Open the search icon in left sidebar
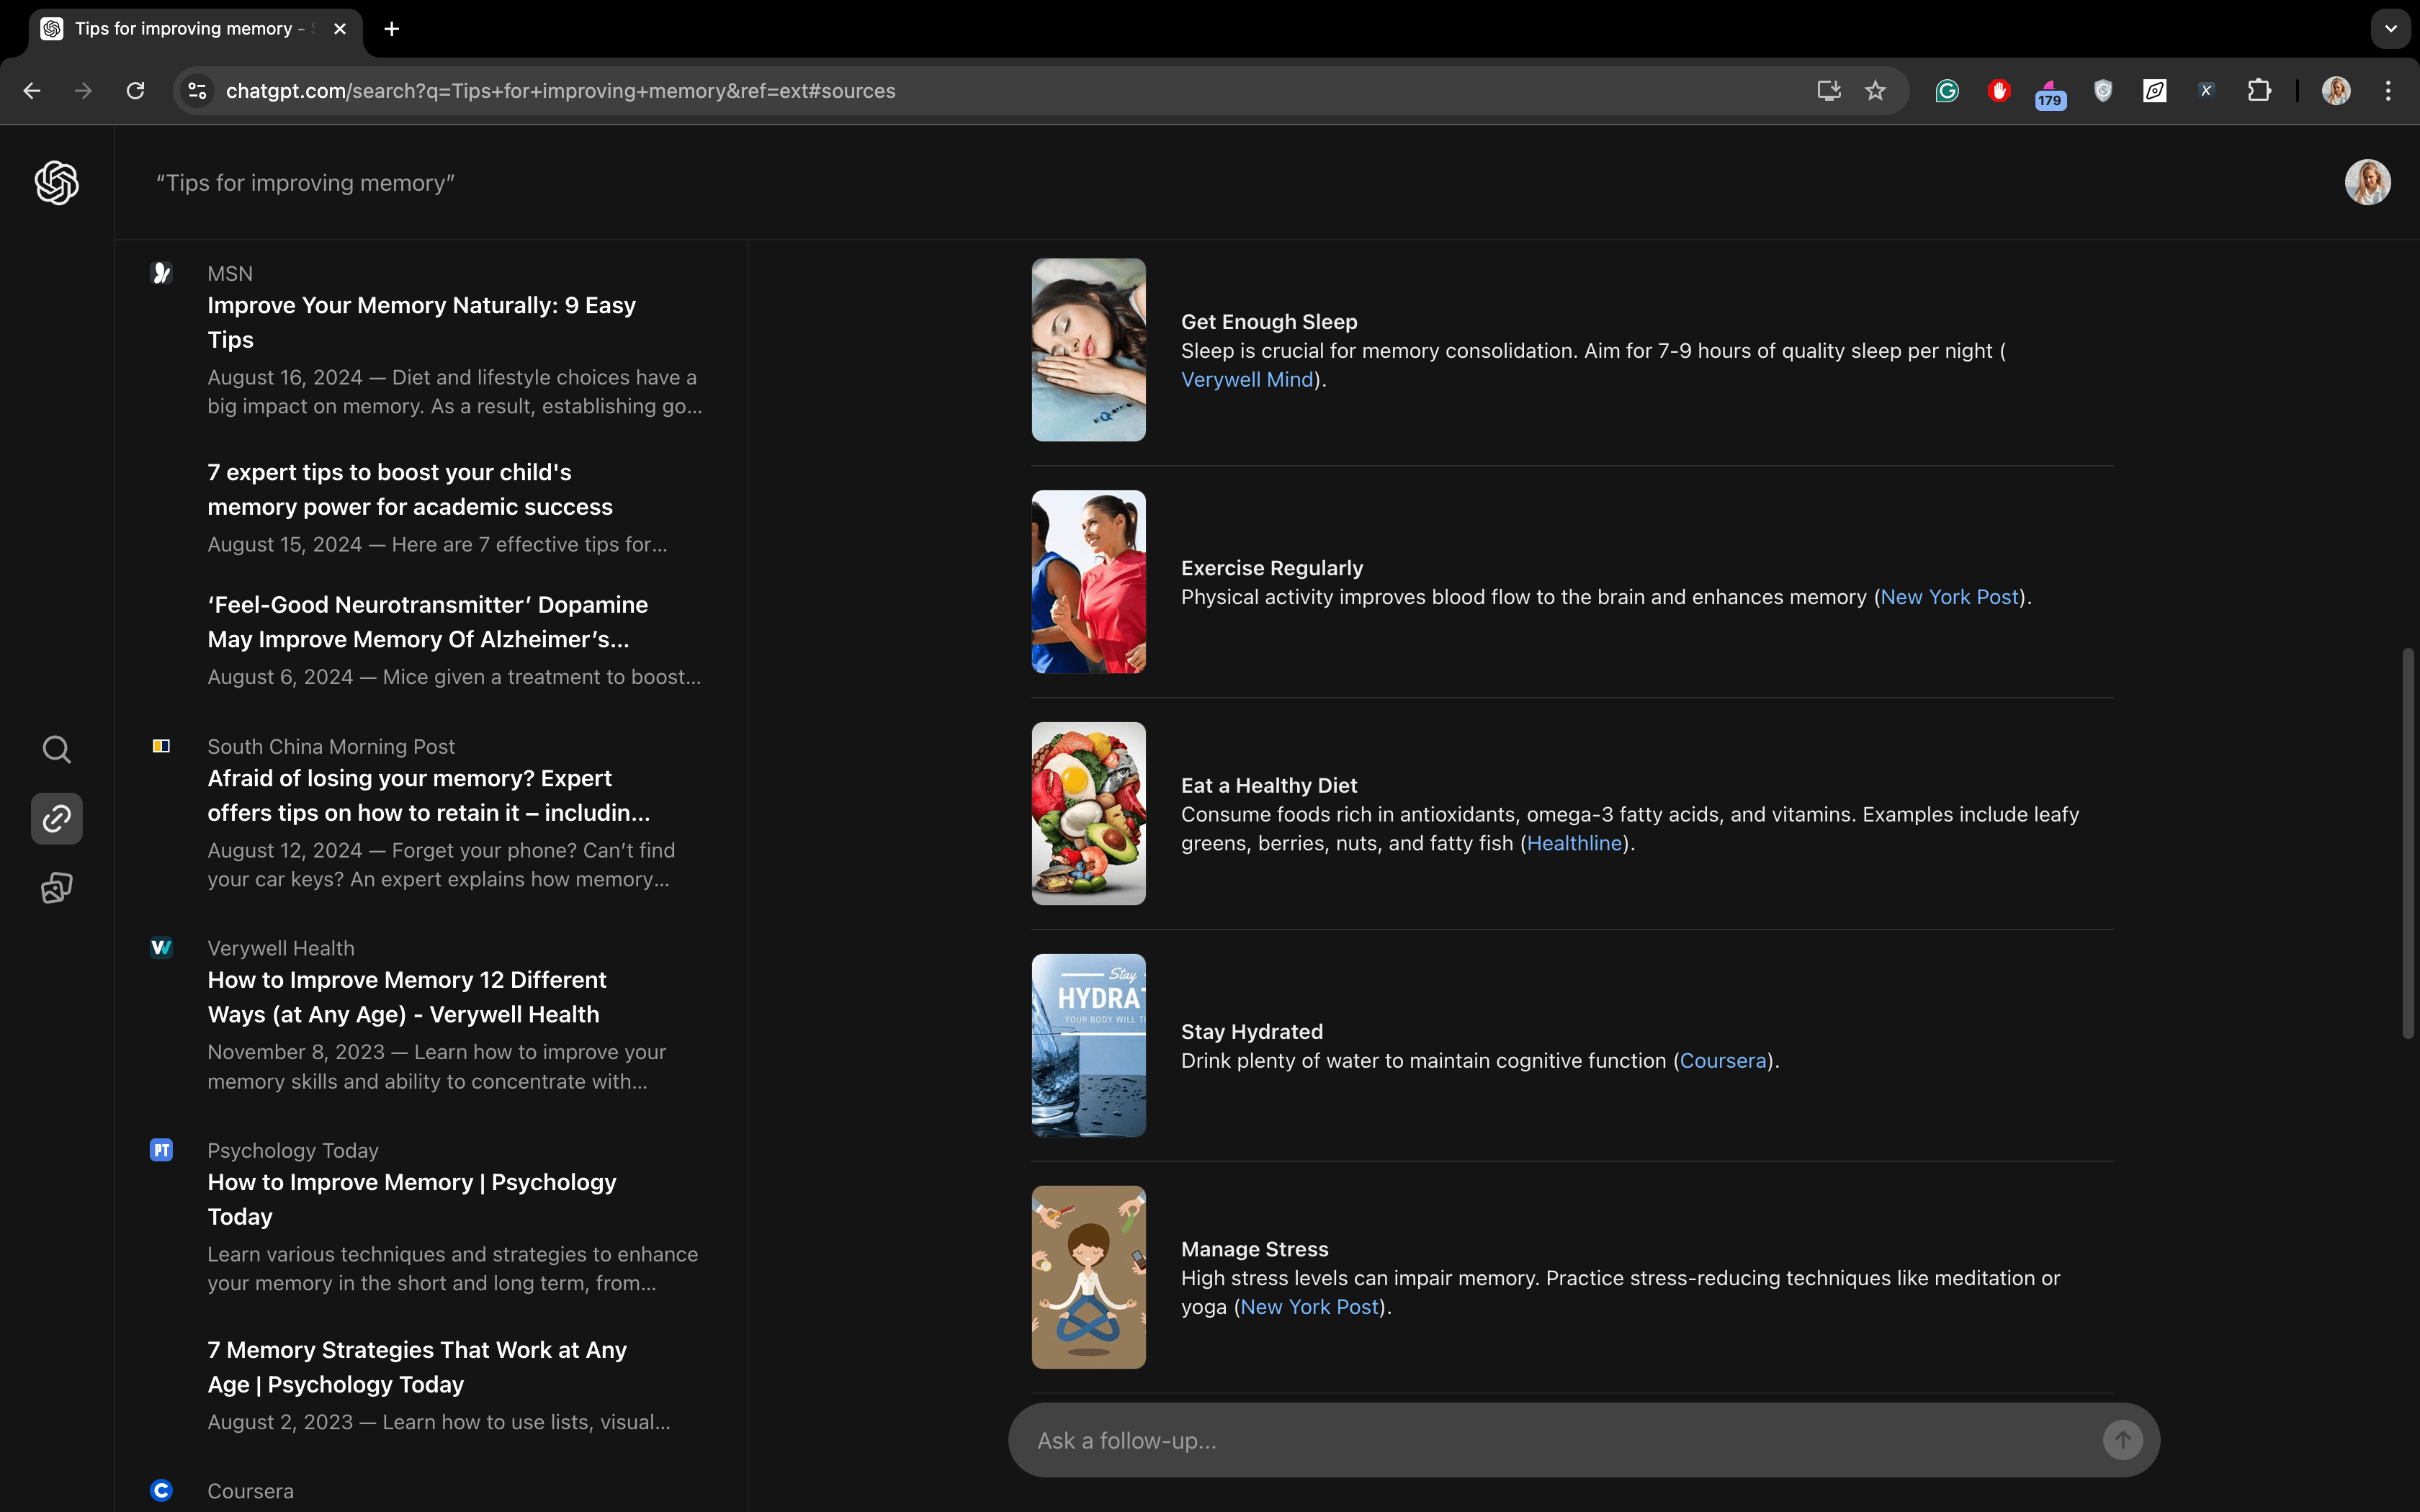2420x1512 pixels. (57, 750)
